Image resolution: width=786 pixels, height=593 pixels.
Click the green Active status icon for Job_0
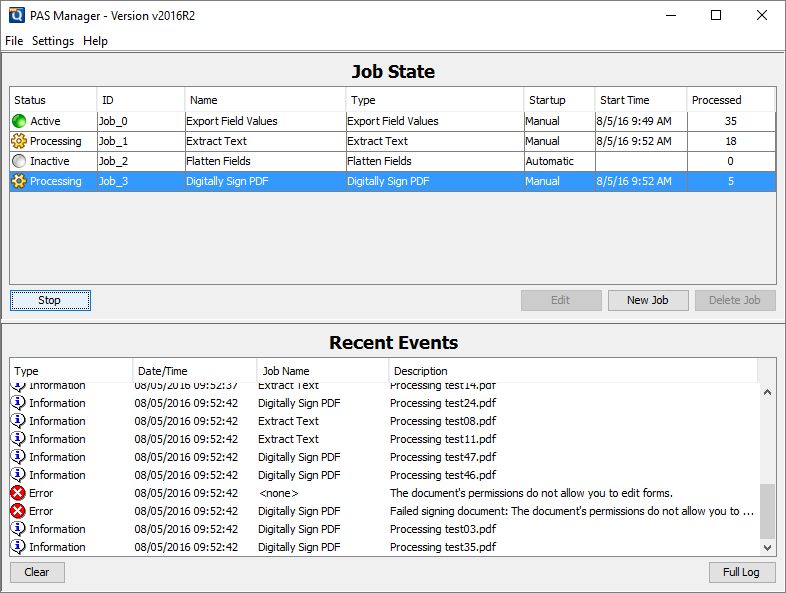coord(19,121)
